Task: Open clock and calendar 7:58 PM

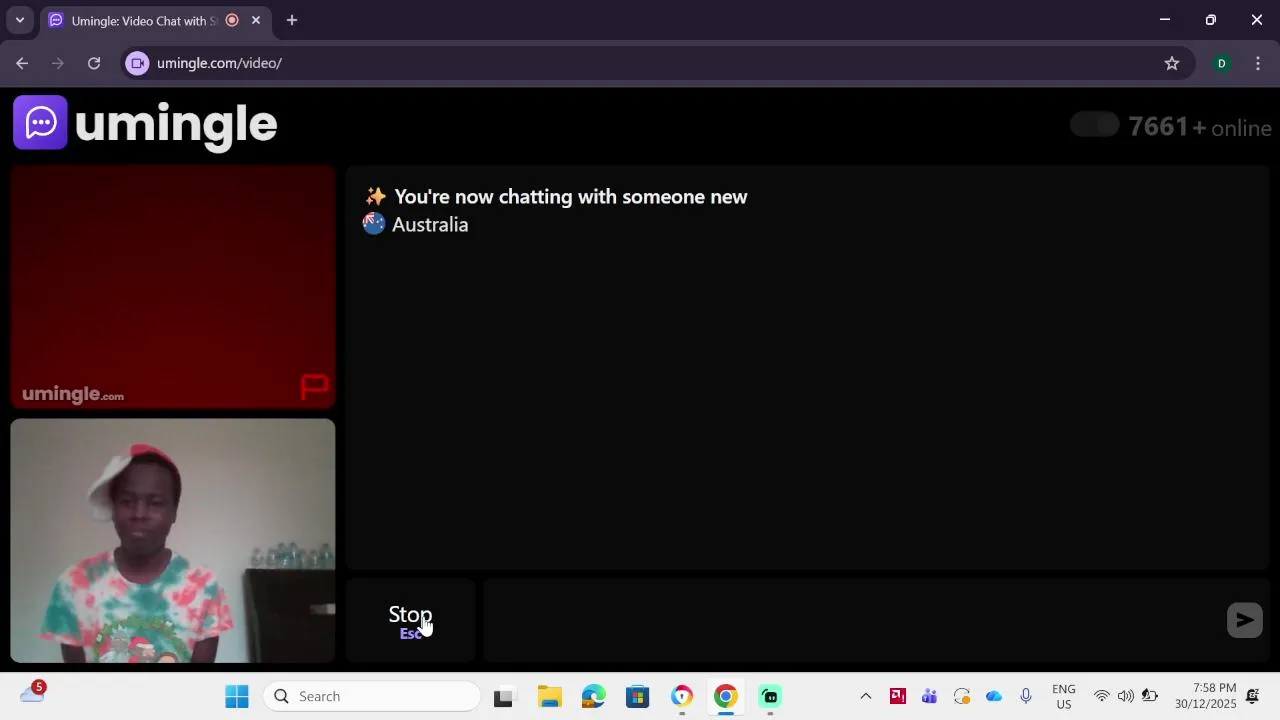Action: click(x=1205, y=696)
